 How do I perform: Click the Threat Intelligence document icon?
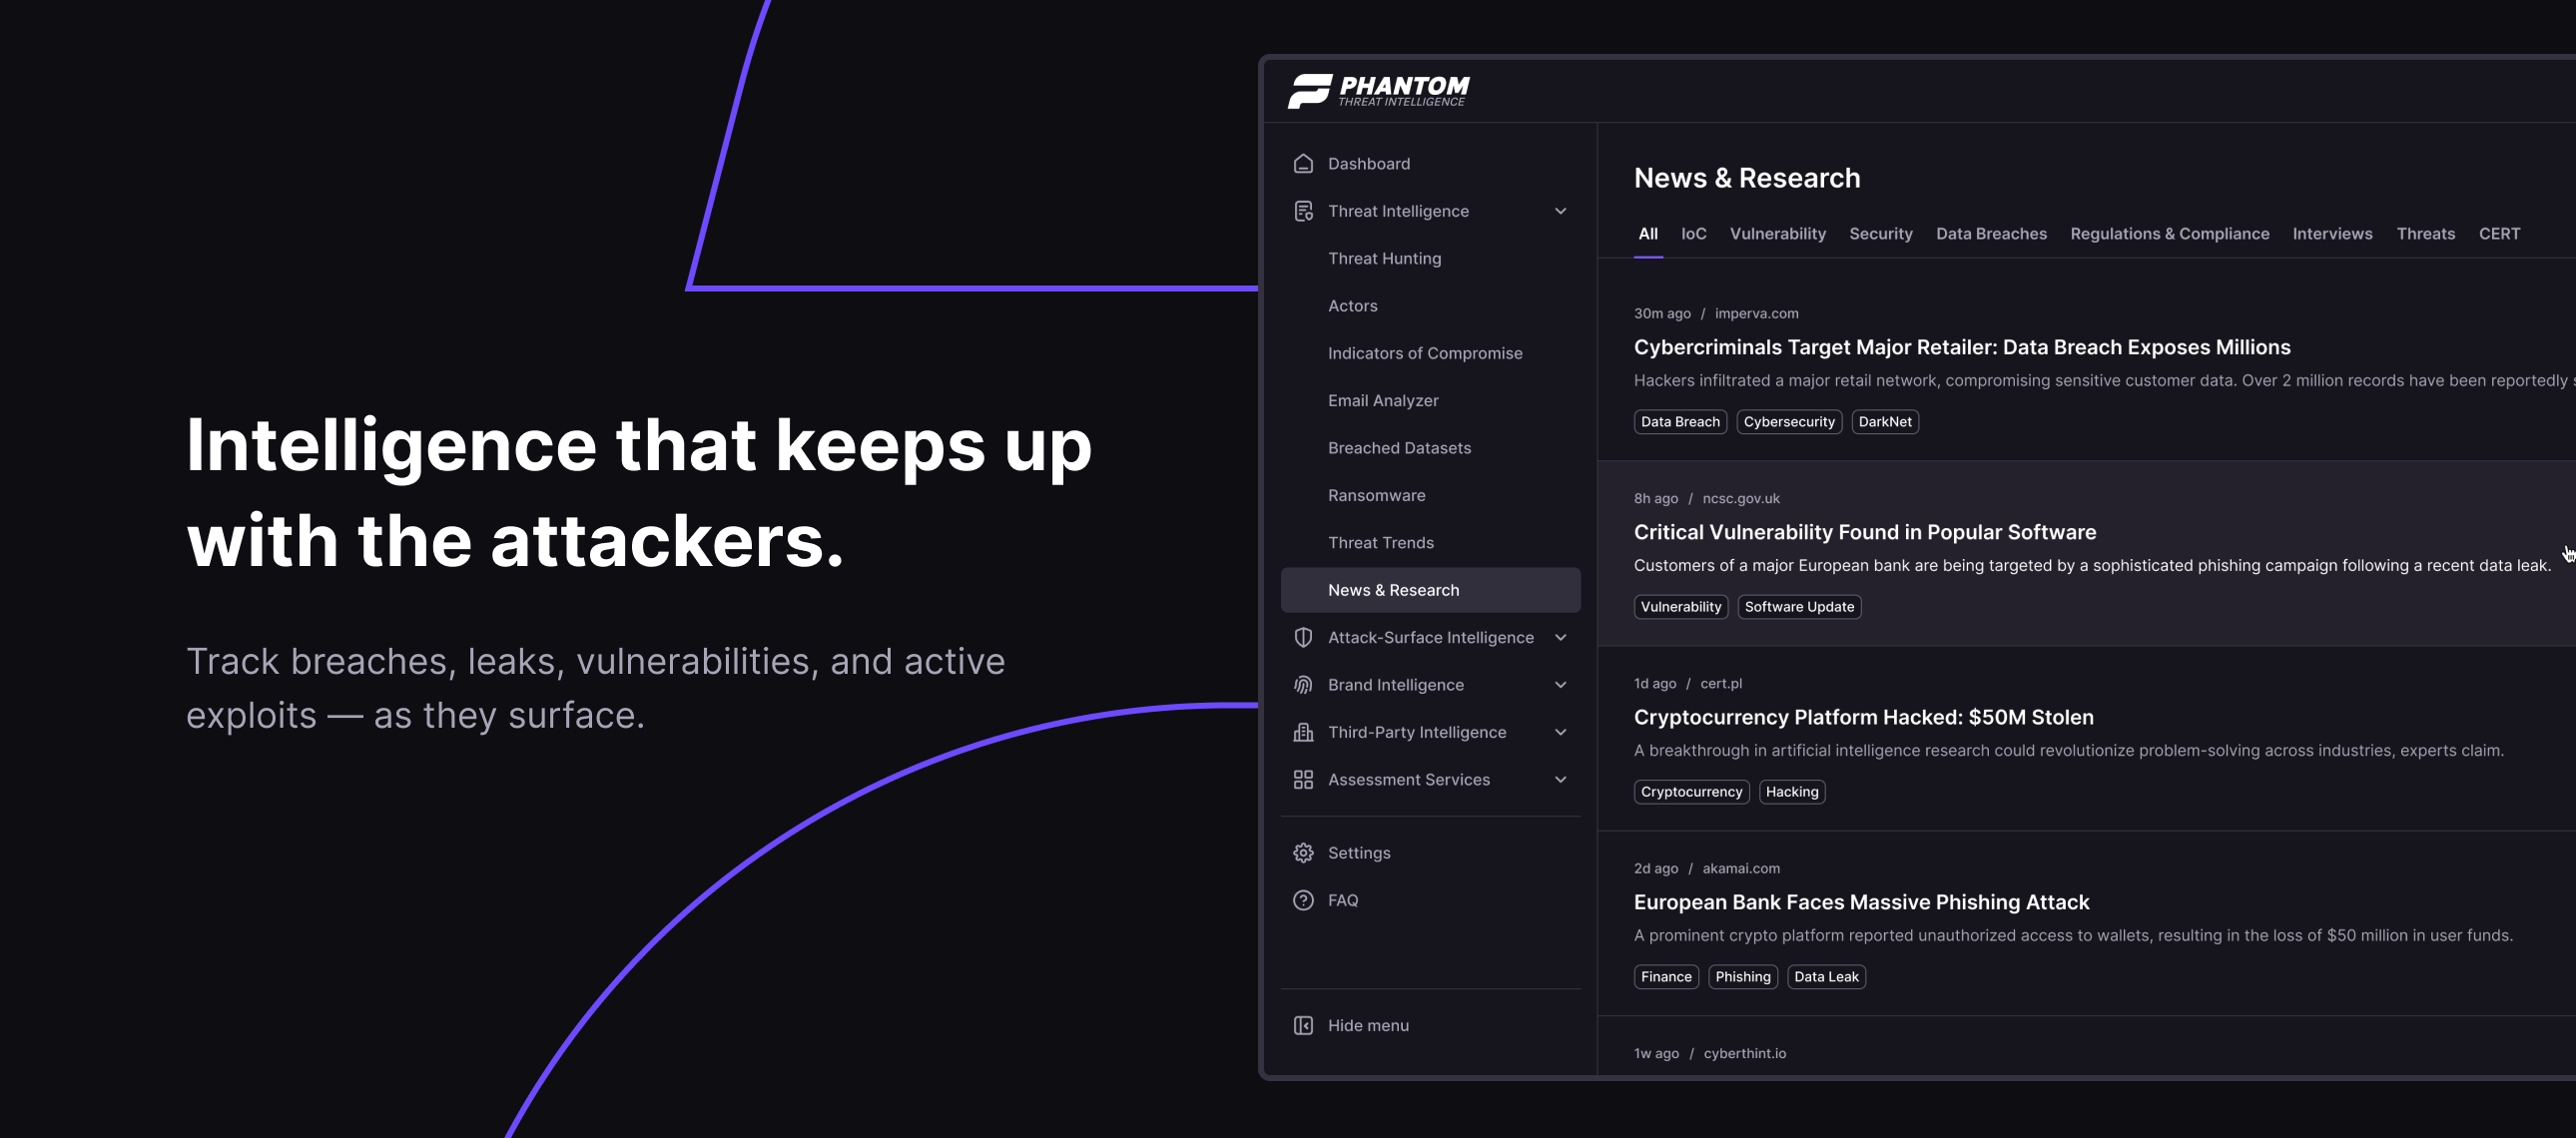pyautogui.click(x=1303, y=211)
